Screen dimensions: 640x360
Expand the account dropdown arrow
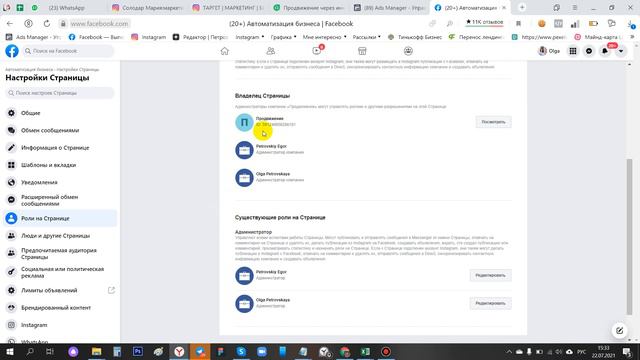click(621, 51)
